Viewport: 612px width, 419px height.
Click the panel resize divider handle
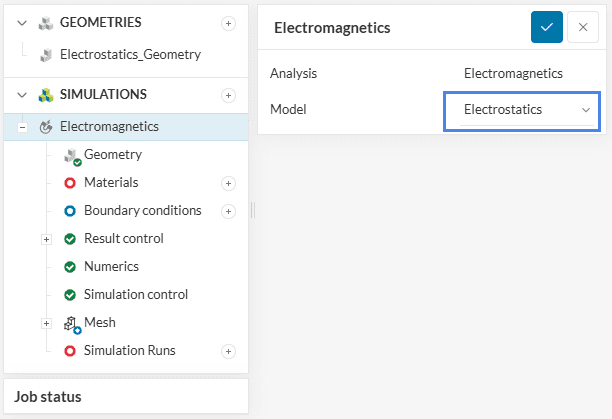click(x=252, y=210)
